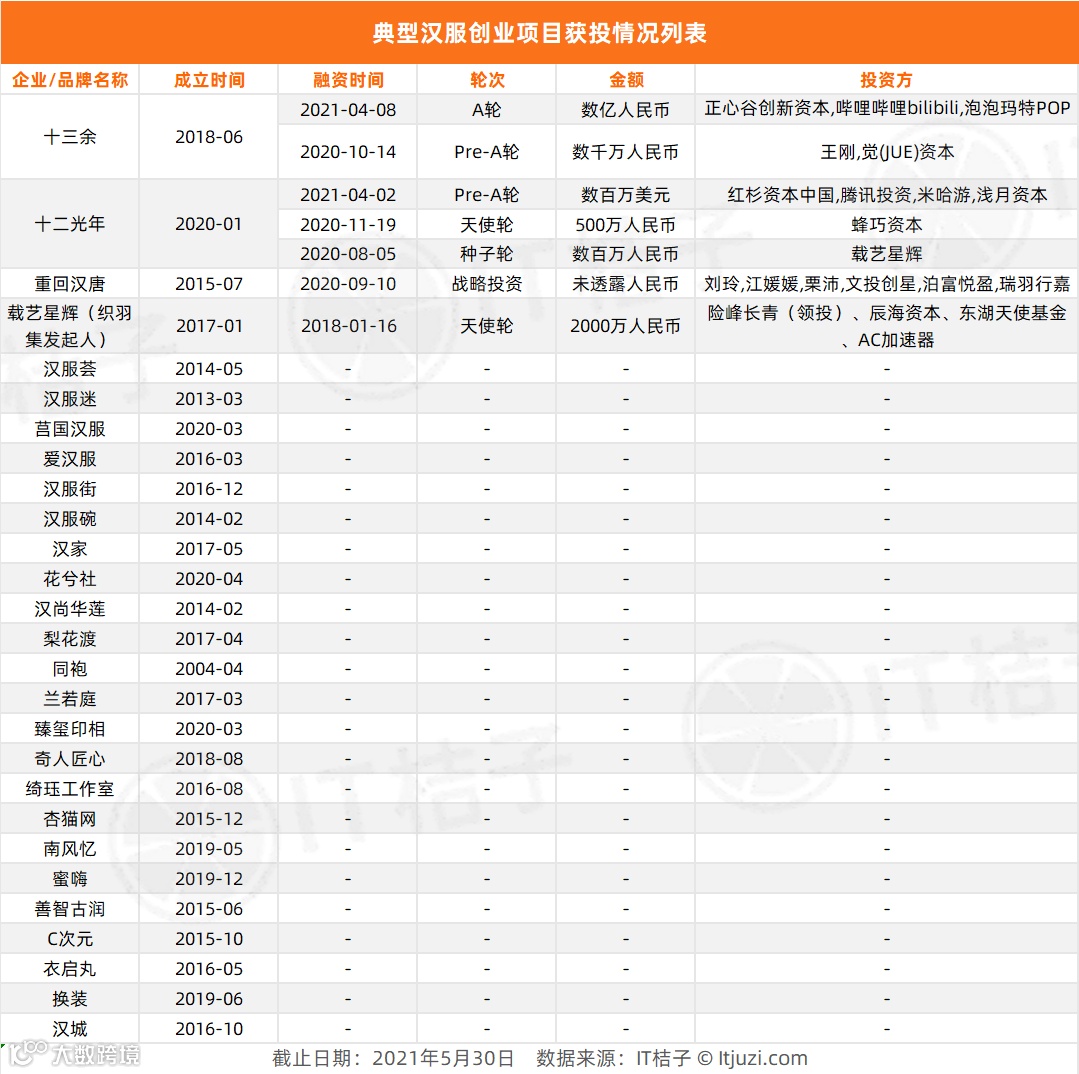Click the financing date 2020-11-19
The image size is (1079, 1074).
(348, 225)
